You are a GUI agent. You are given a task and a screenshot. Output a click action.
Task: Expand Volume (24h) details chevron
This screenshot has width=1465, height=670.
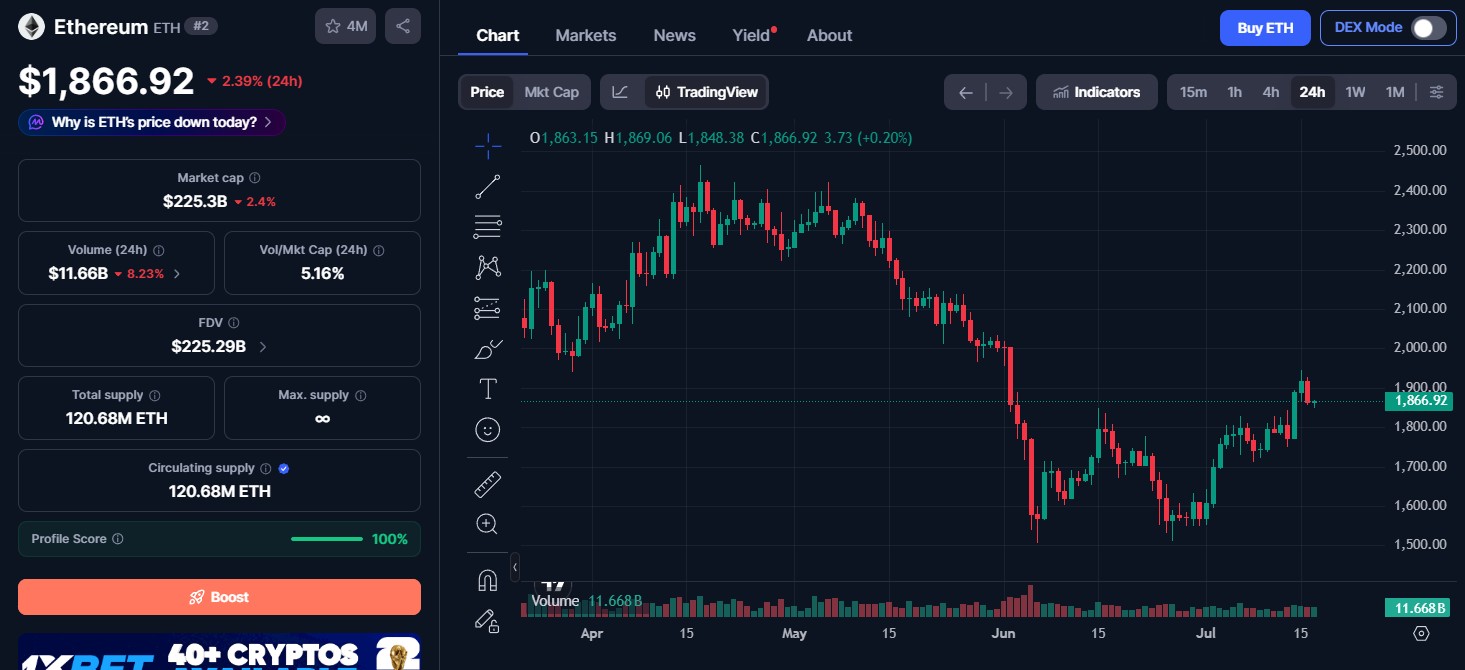(177, 274)
